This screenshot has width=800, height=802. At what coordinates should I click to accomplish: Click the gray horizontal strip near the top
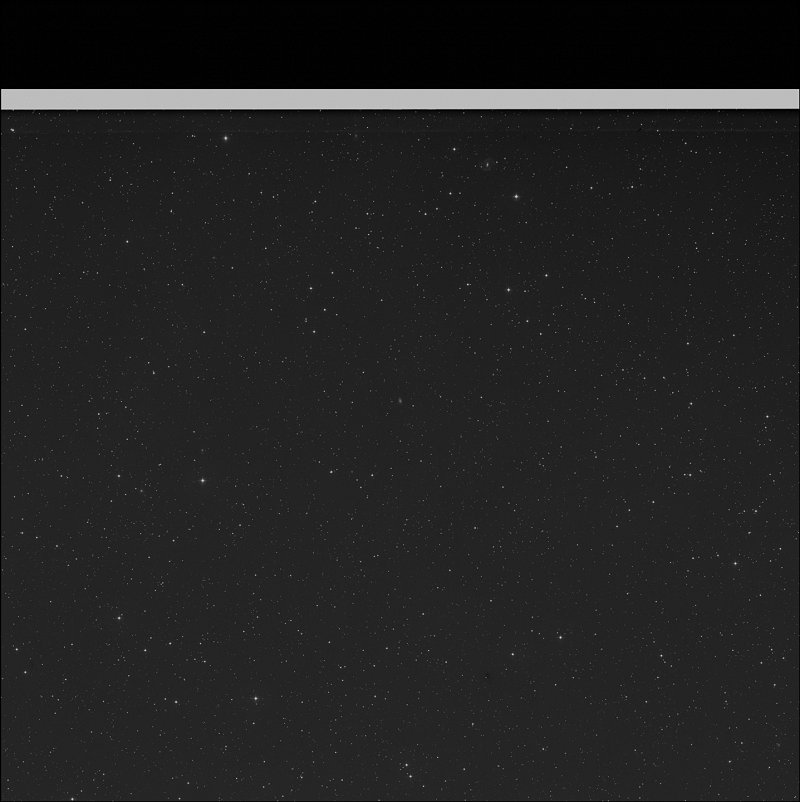tap(400, 98)
